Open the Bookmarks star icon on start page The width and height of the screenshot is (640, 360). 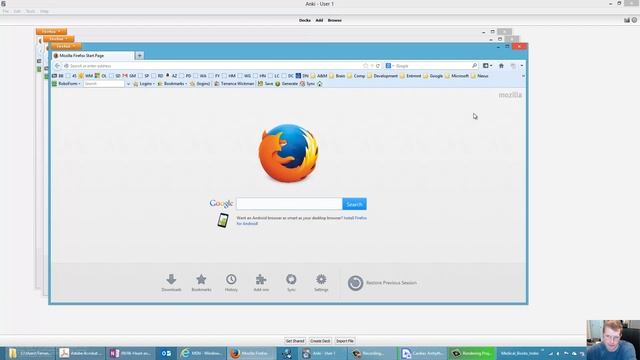click(x=201, y=280)
